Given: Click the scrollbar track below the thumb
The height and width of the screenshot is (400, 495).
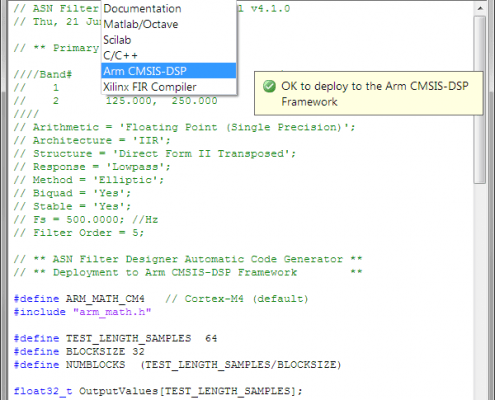Looking at the screenshot, I should [x=480, y=290].
